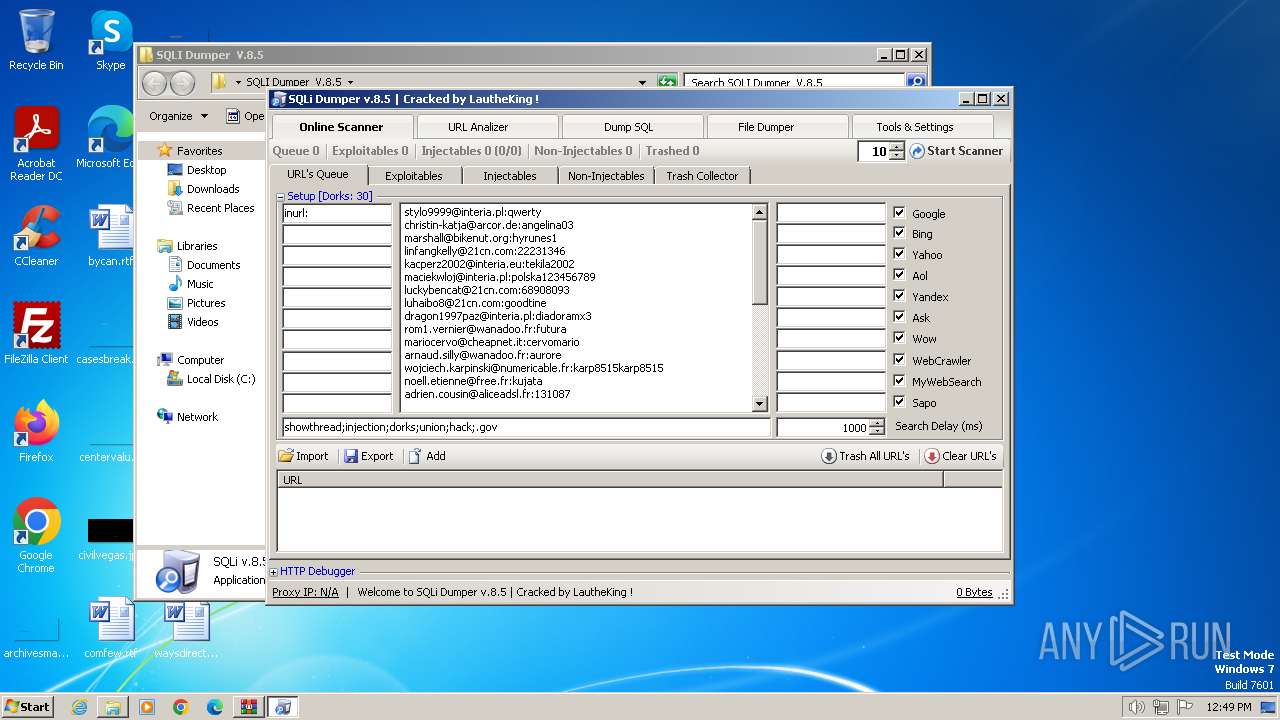Click Search Delay spinner arrows

tap(877, 427)
